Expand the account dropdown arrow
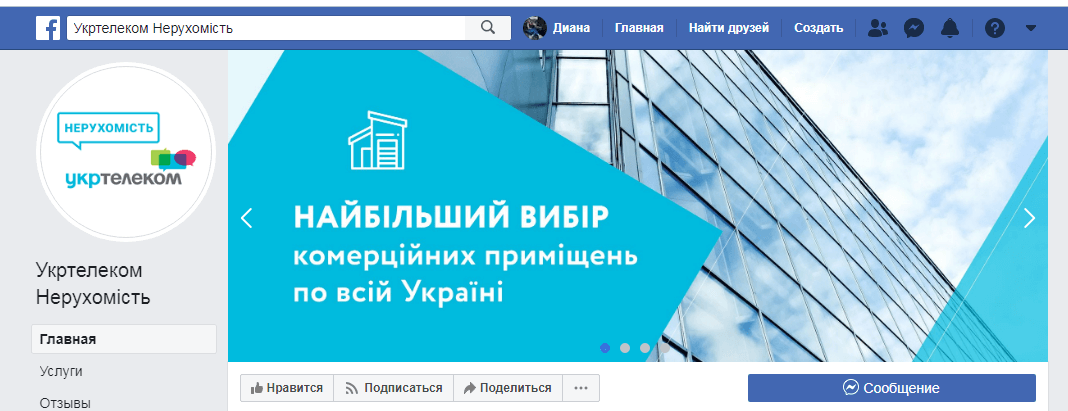 click(x=1031, y=28)
